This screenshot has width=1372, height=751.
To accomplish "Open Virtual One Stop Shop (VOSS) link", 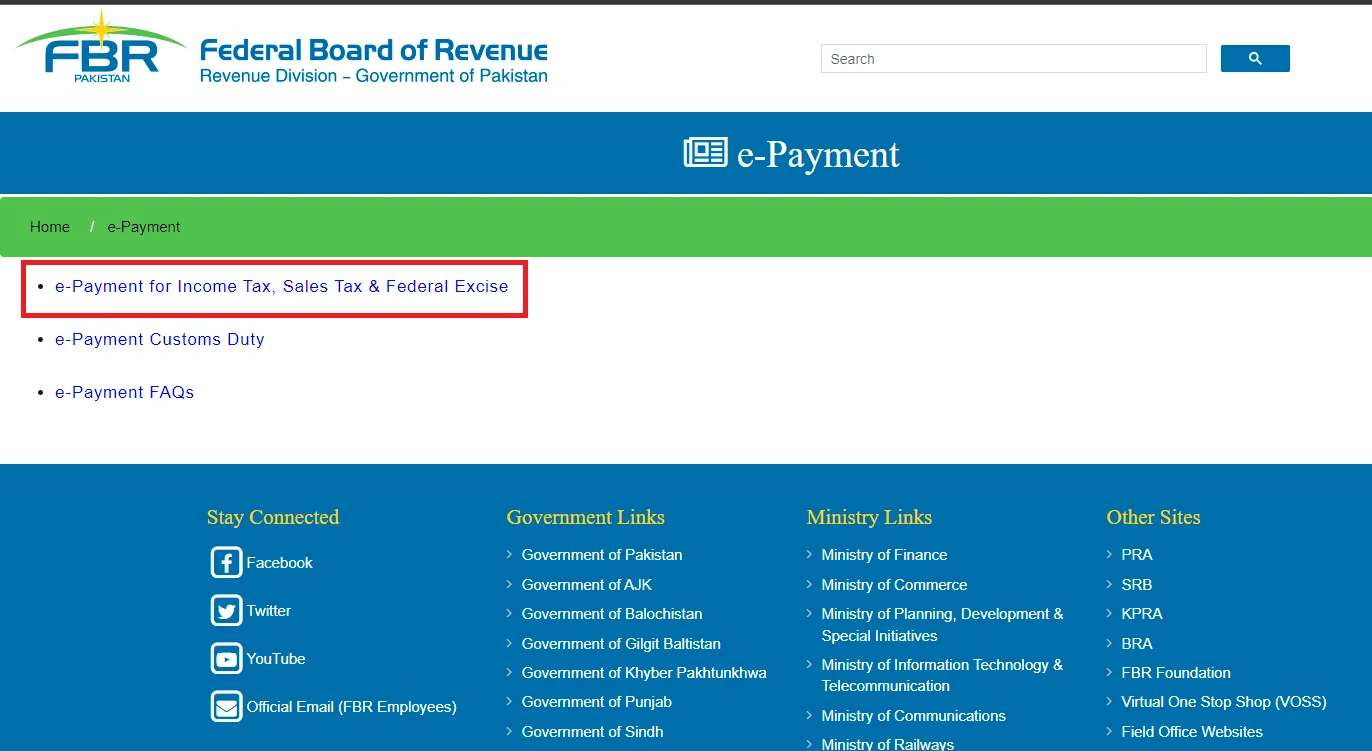I will pyautogui.click(x=1224, y=702).
